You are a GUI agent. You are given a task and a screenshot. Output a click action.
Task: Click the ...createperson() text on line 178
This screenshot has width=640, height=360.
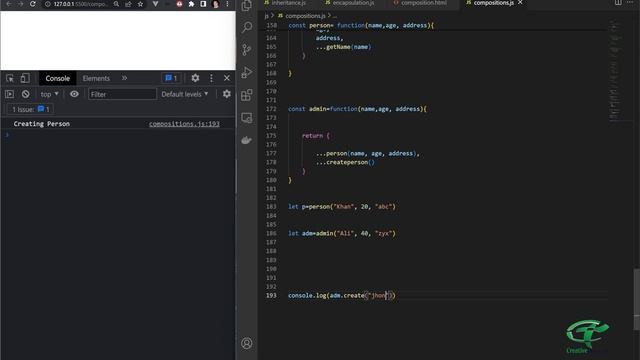click(345, 162)
